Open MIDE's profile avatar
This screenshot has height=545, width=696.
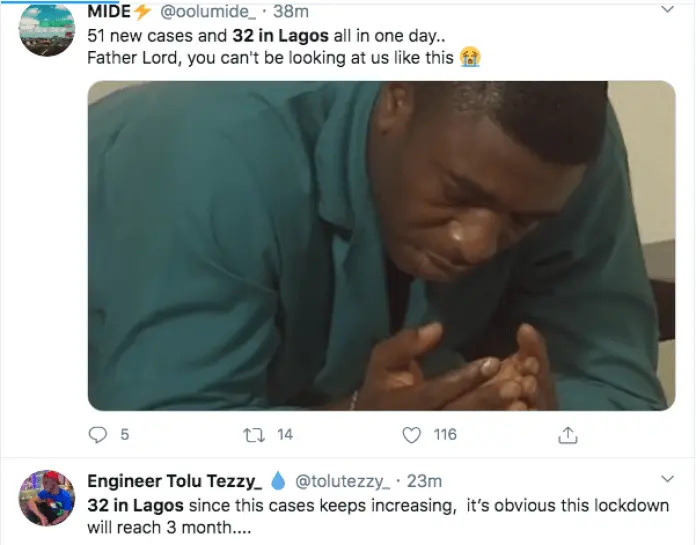click(x=47, y=30)
